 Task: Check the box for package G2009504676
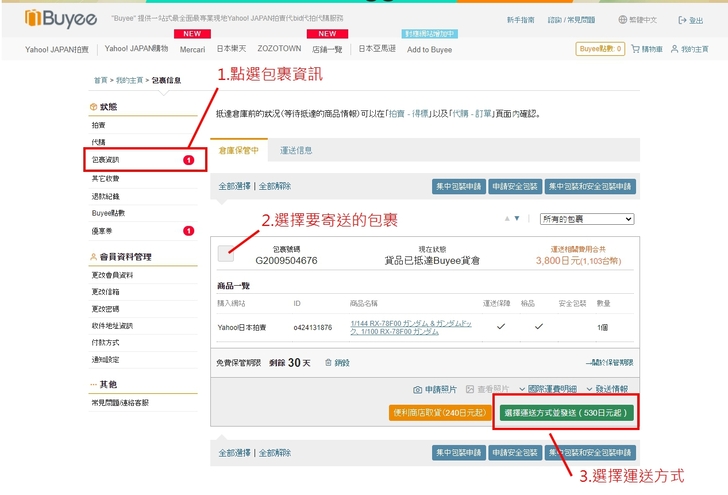tap(226, 254)
